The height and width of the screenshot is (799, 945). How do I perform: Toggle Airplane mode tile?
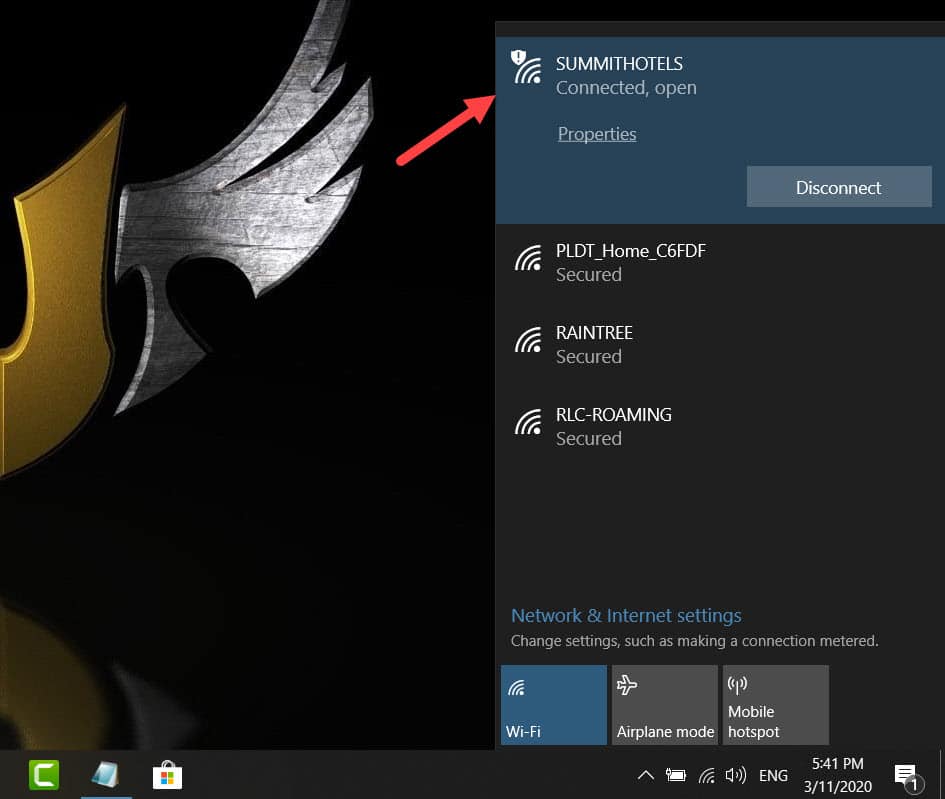665,705
